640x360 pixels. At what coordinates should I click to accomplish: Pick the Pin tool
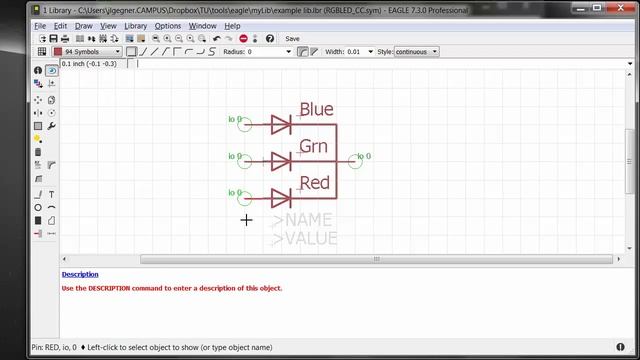click(38, 234)
